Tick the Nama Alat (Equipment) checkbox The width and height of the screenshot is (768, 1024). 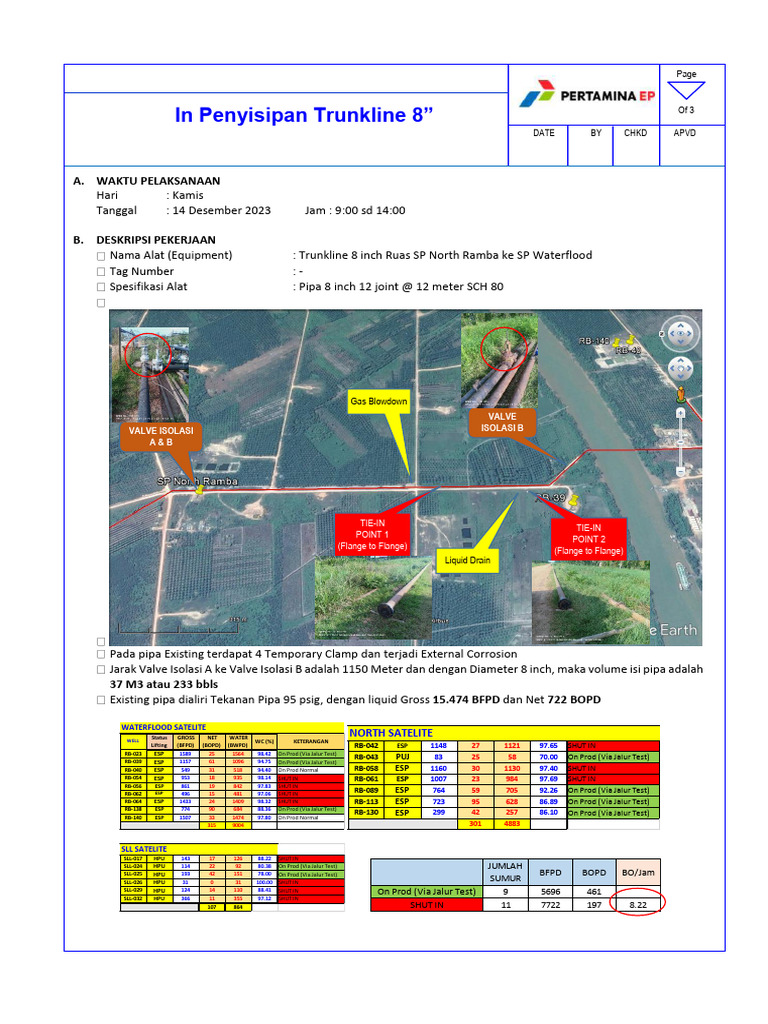click(101, 256)
